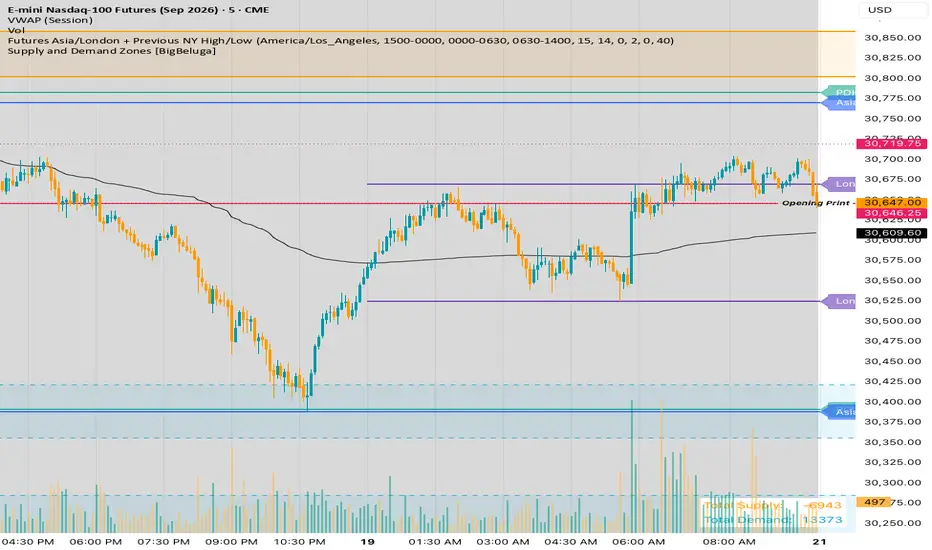The image size is (932, 550).
Task: Click the 30,325.00 price axis label
Action: [892, 462]
